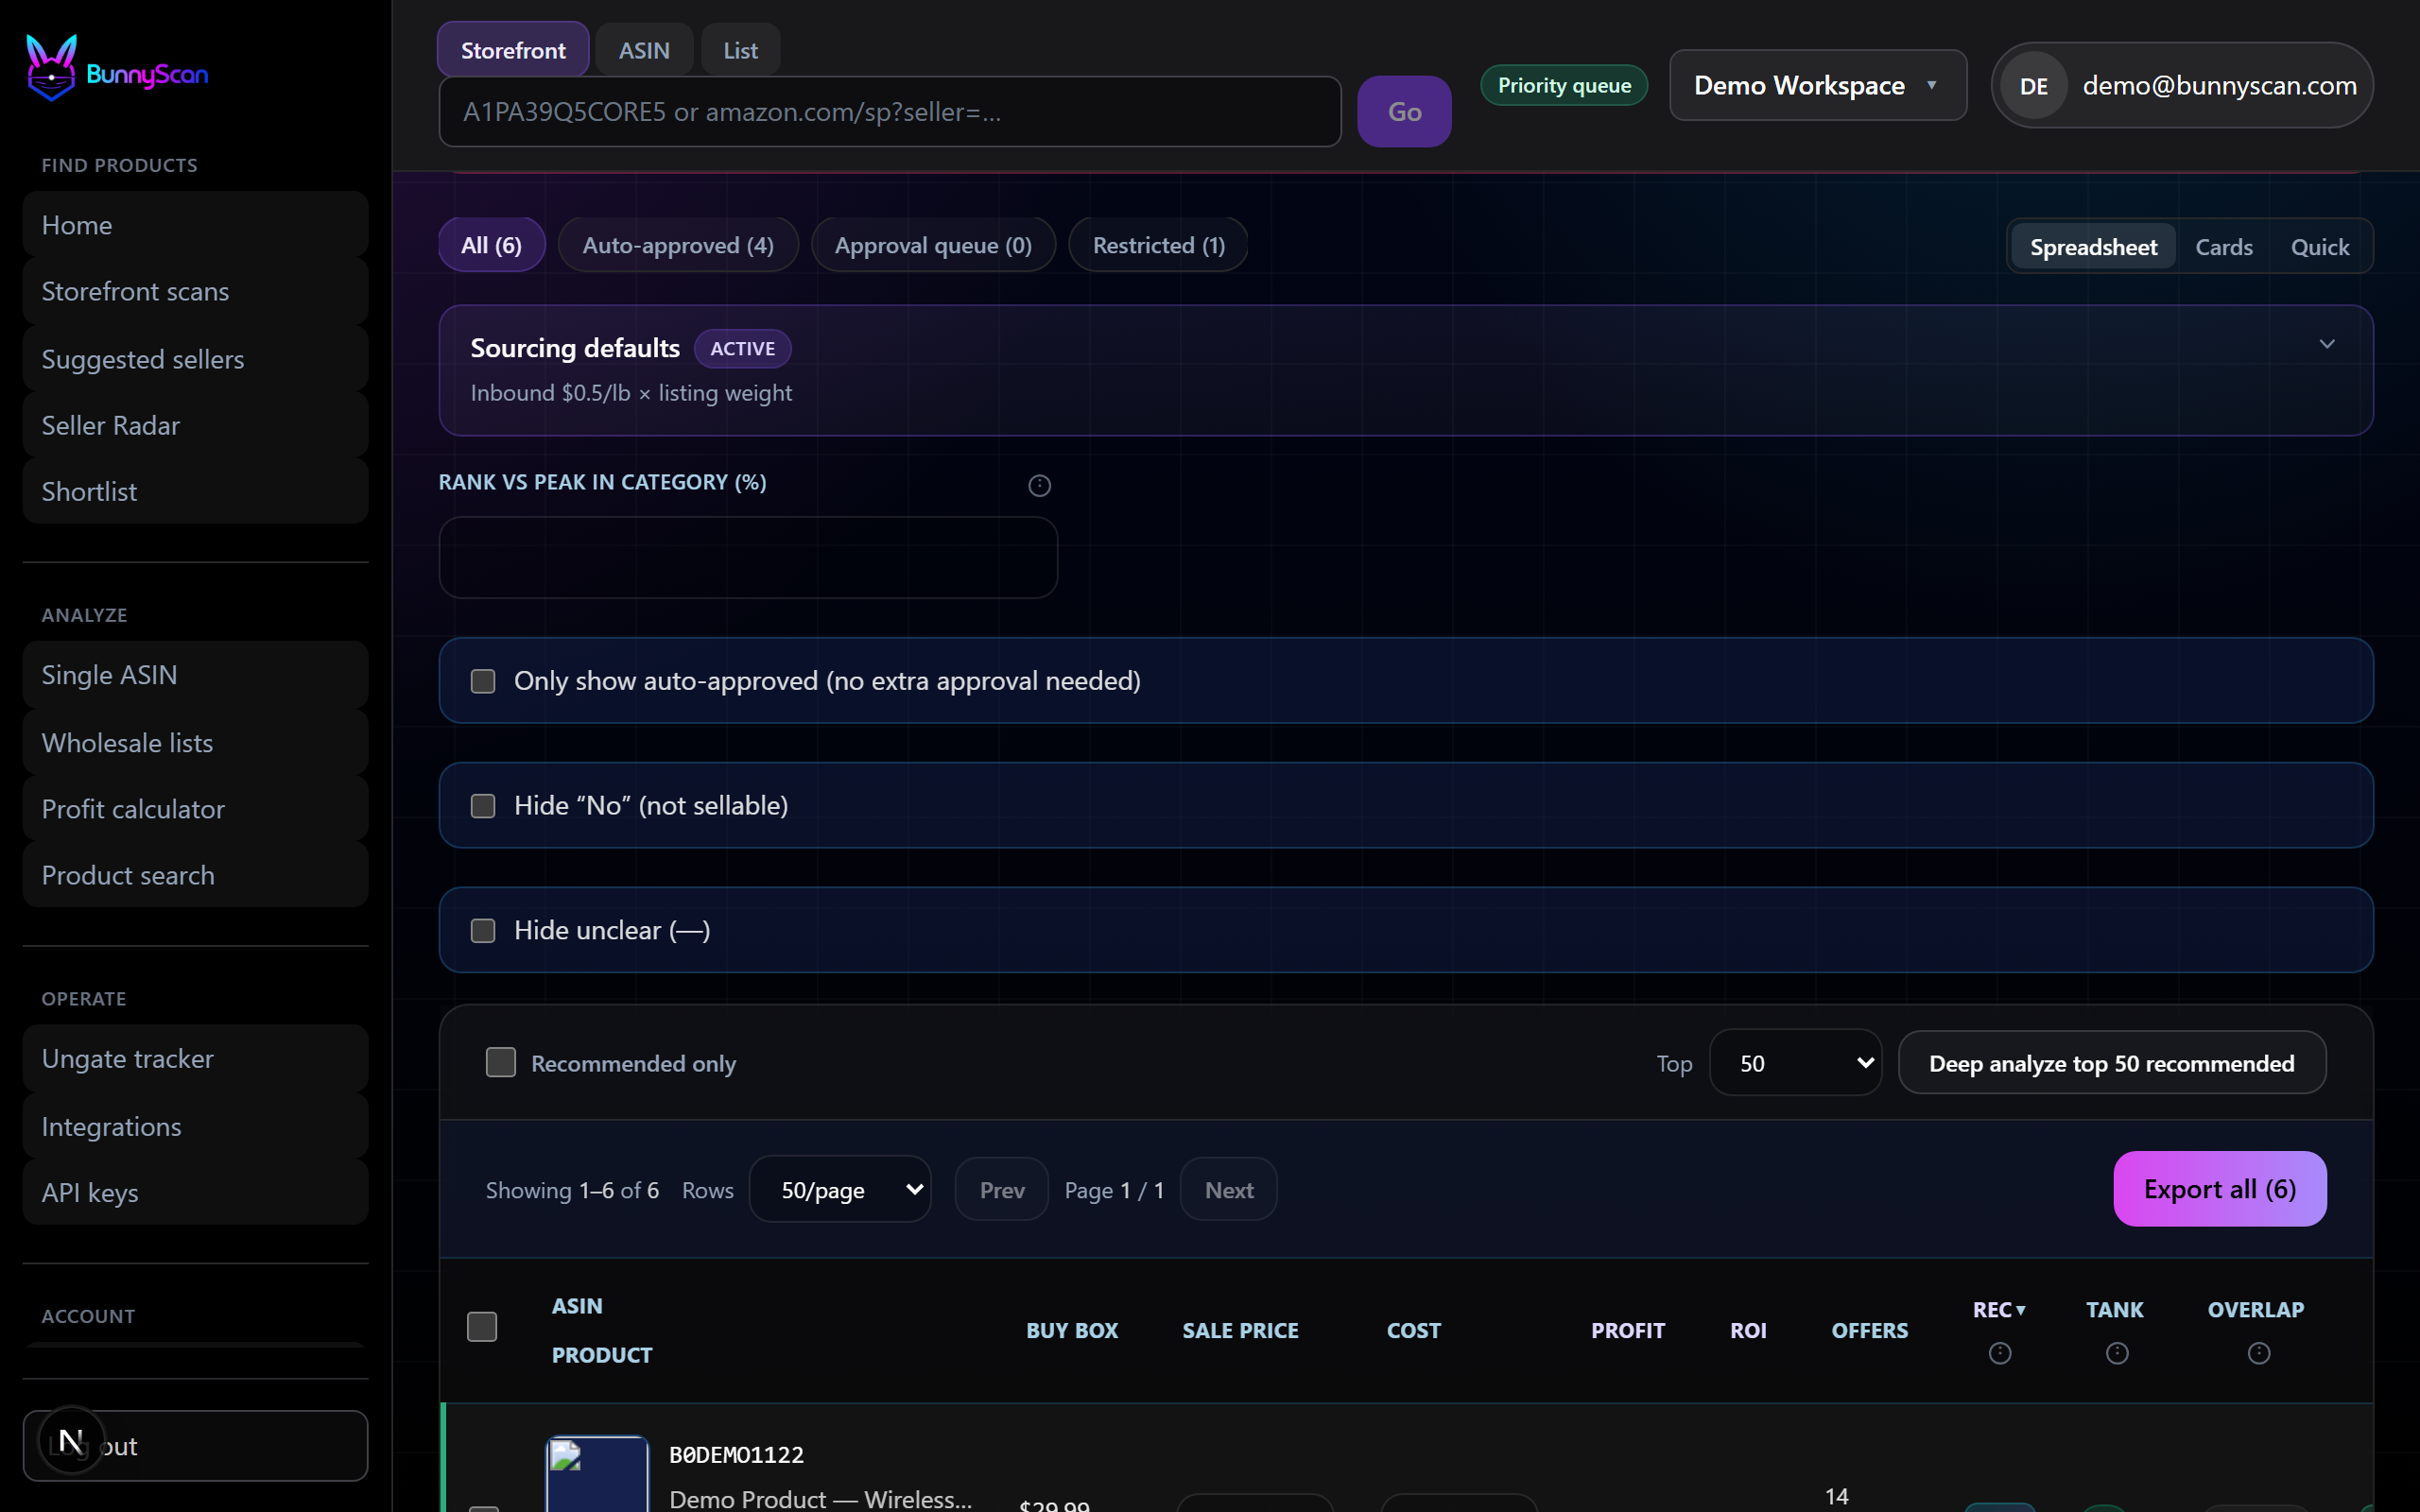Open the Demo Workspace dropdown
Screen dimensions: 2420x1512
click(x=1818, y=86)
